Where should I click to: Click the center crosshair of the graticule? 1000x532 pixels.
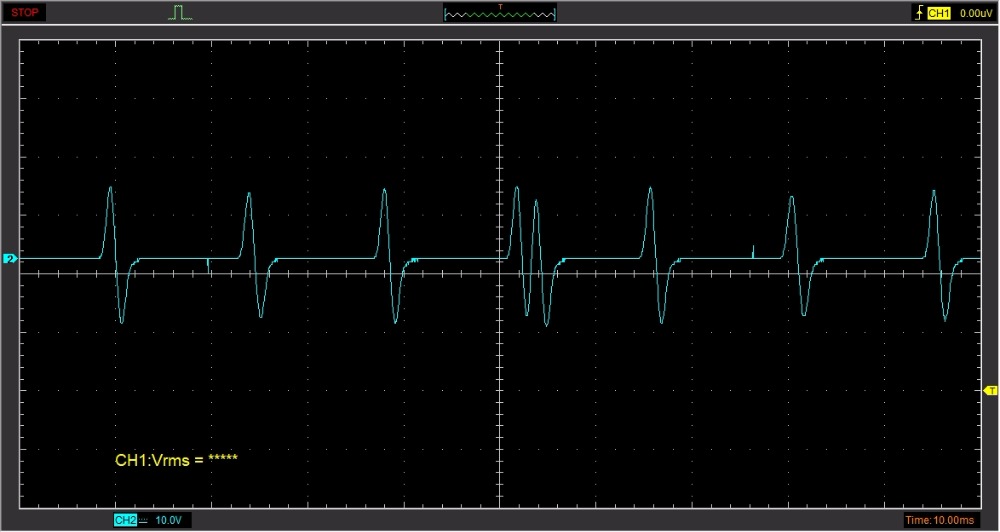pyautogui.click(x=499, y=271)
